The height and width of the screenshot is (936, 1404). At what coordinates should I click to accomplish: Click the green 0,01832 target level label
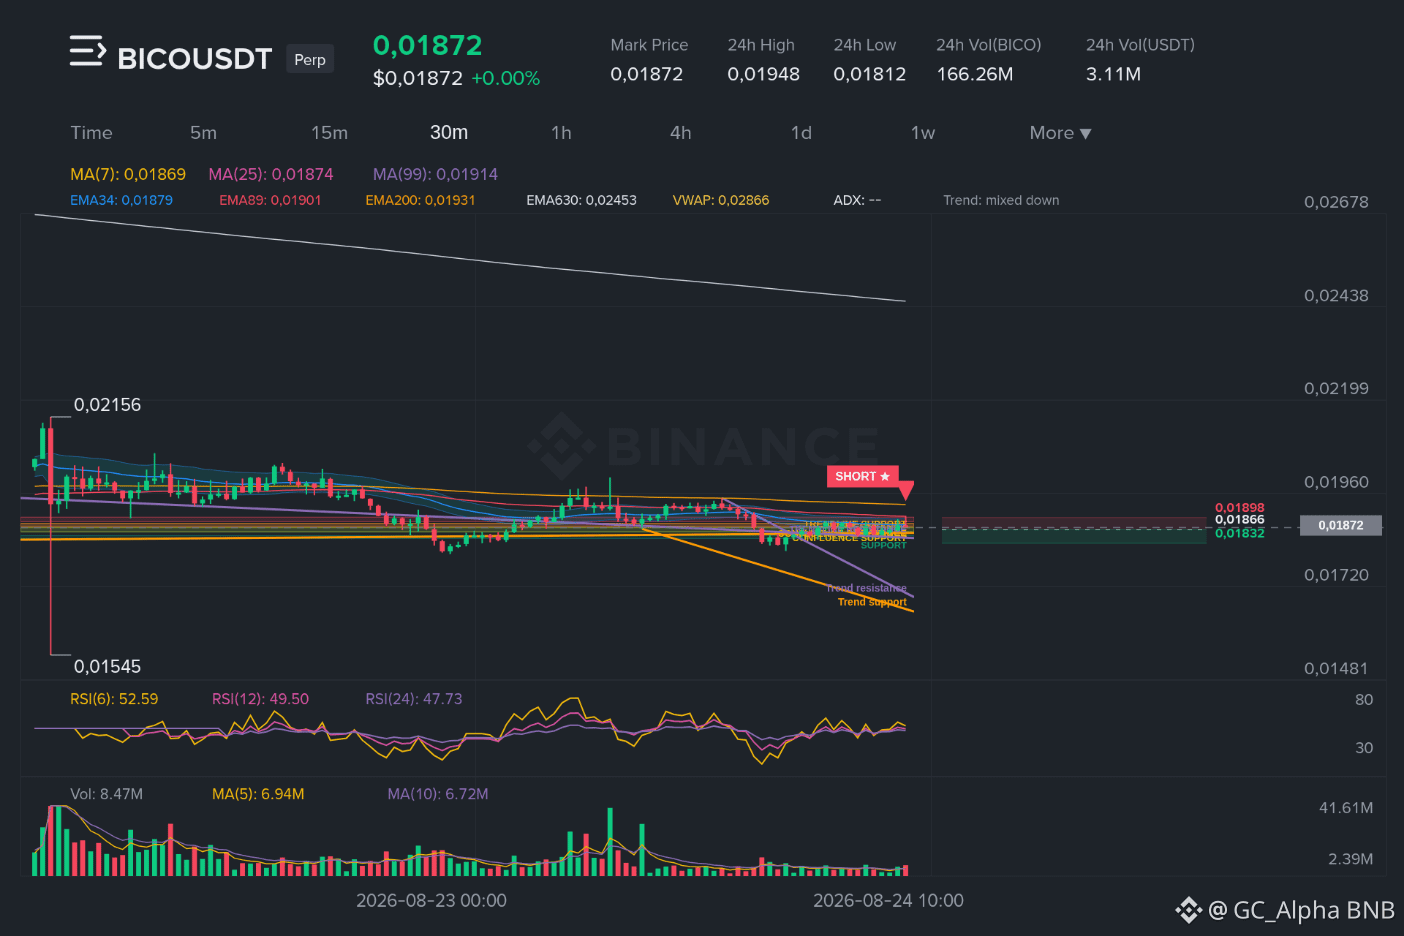tap(1239, 533)
